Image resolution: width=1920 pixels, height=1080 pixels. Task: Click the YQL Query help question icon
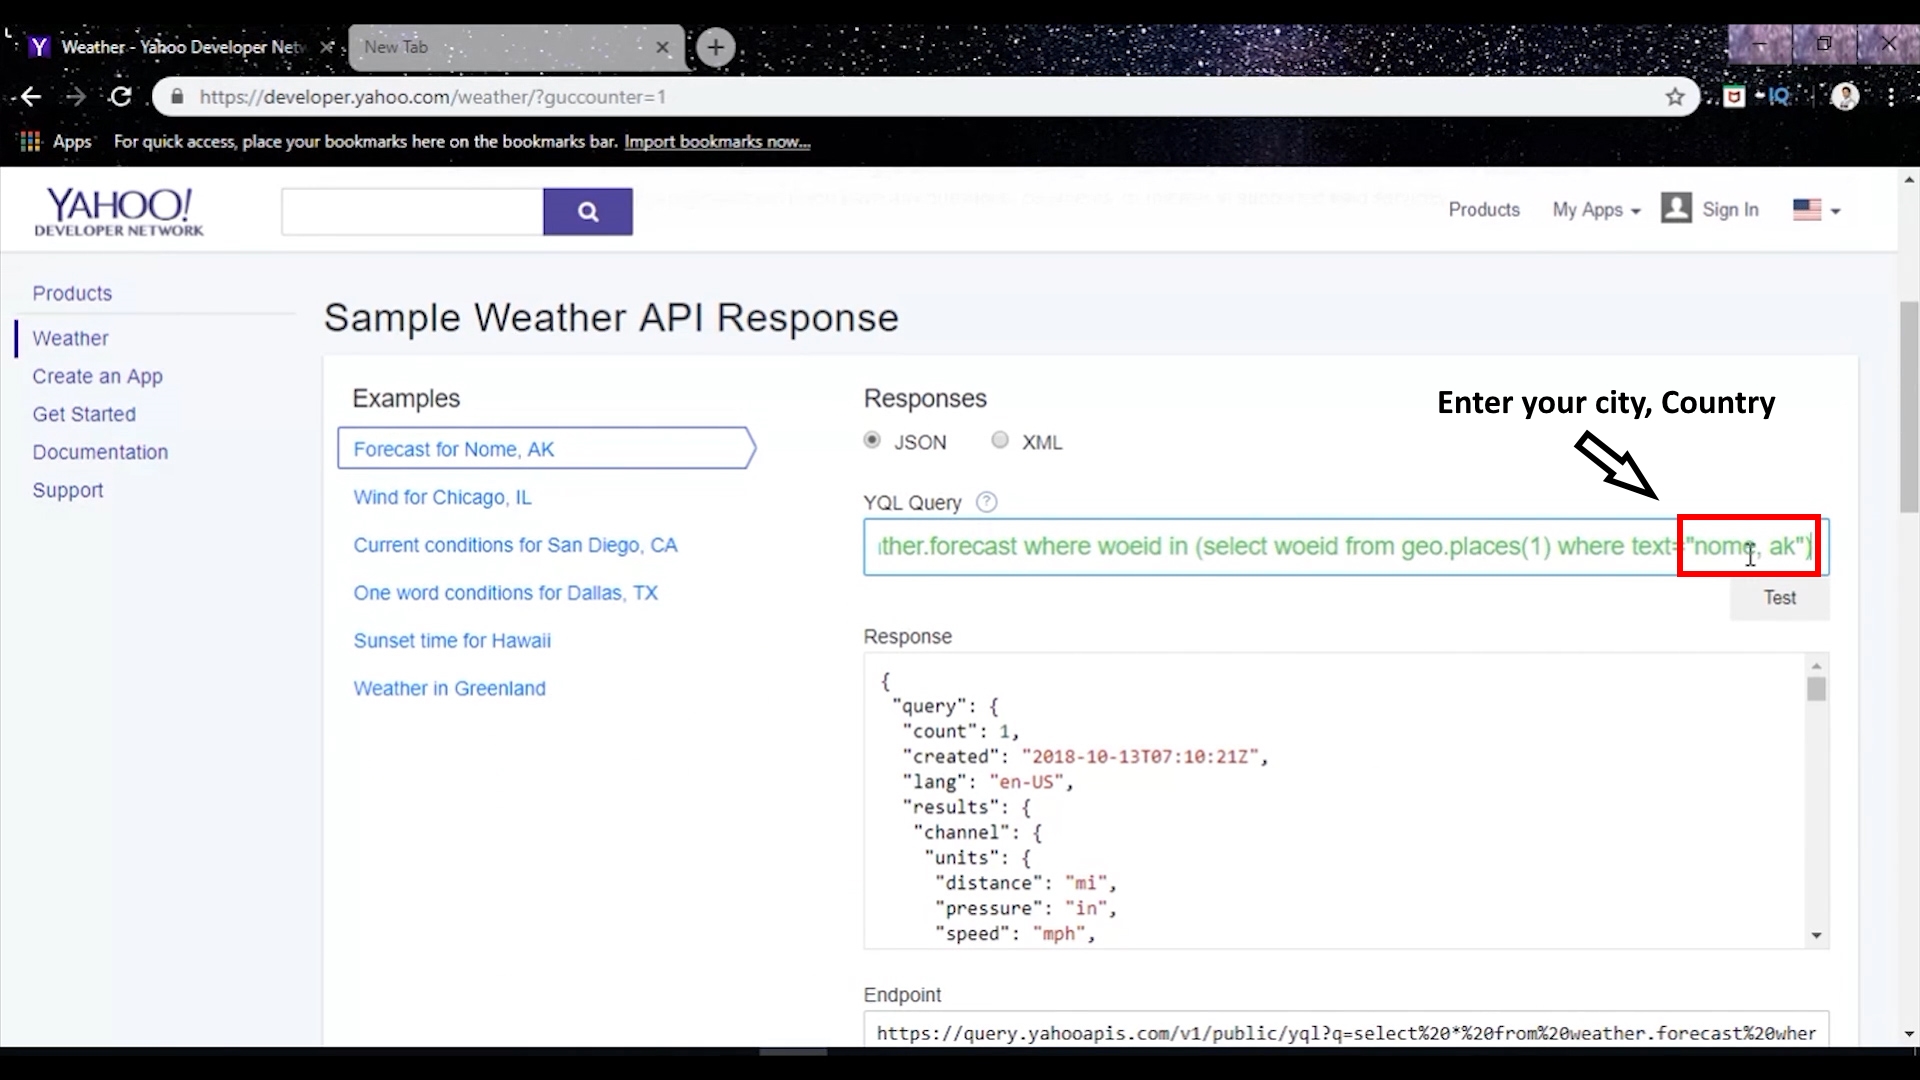tap(986, 502)
